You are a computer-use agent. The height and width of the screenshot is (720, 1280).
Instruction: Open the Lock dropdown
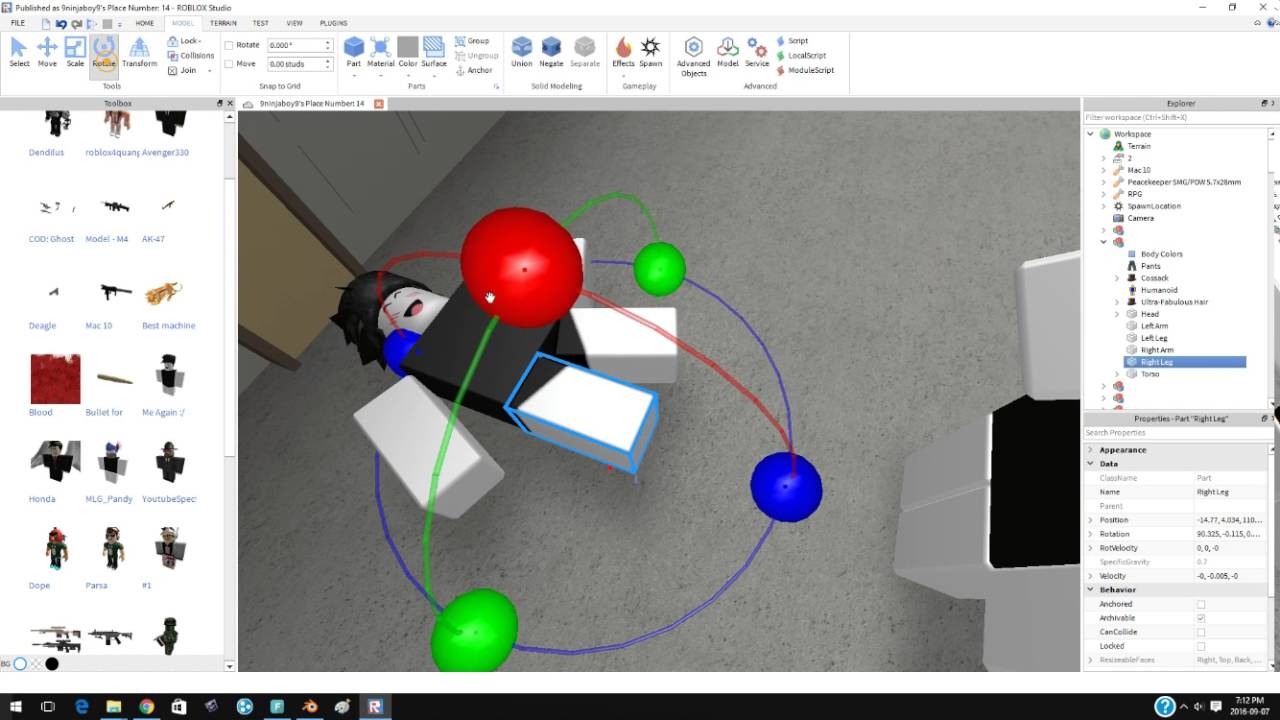point(185,41)
